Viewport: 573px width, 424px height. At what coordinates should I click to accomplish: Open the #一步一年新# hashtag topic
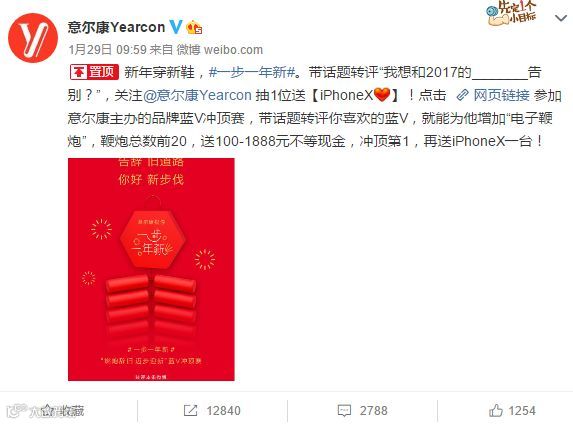click(x=252, y=72)
